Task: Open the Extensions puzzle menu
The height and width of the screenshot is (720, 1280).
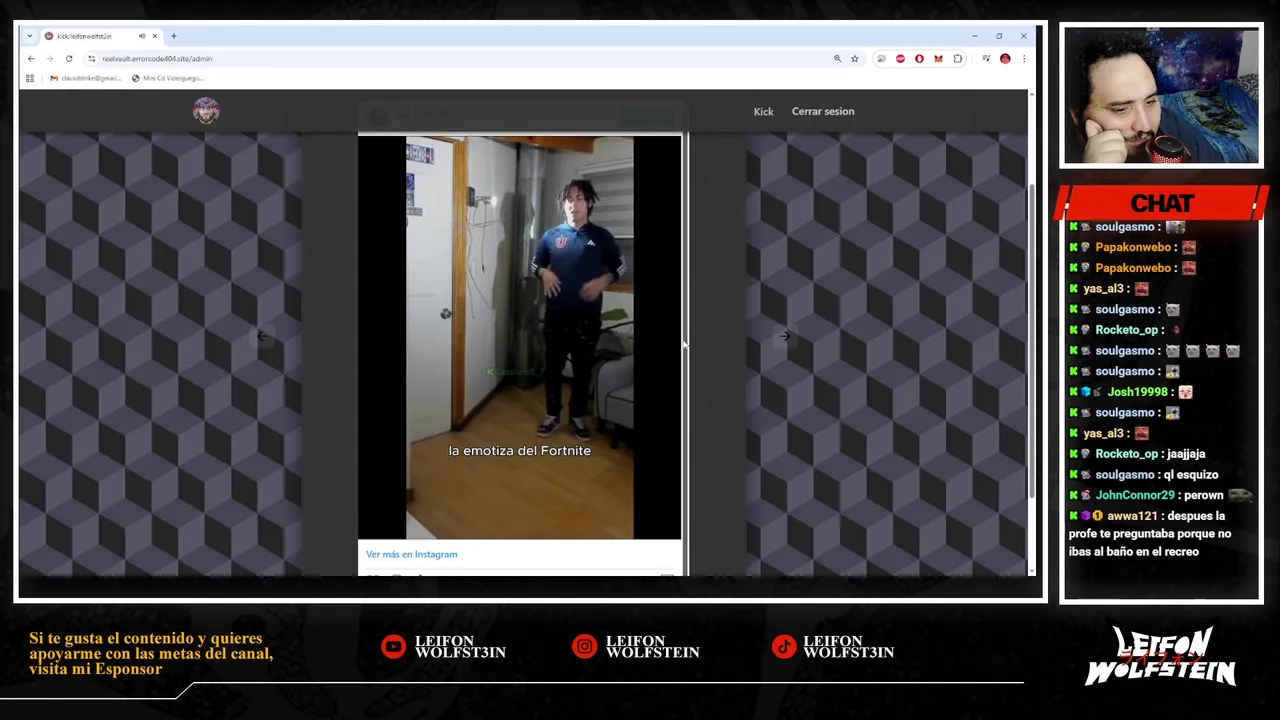Action: pyautogui.click(x=957, y=59)
